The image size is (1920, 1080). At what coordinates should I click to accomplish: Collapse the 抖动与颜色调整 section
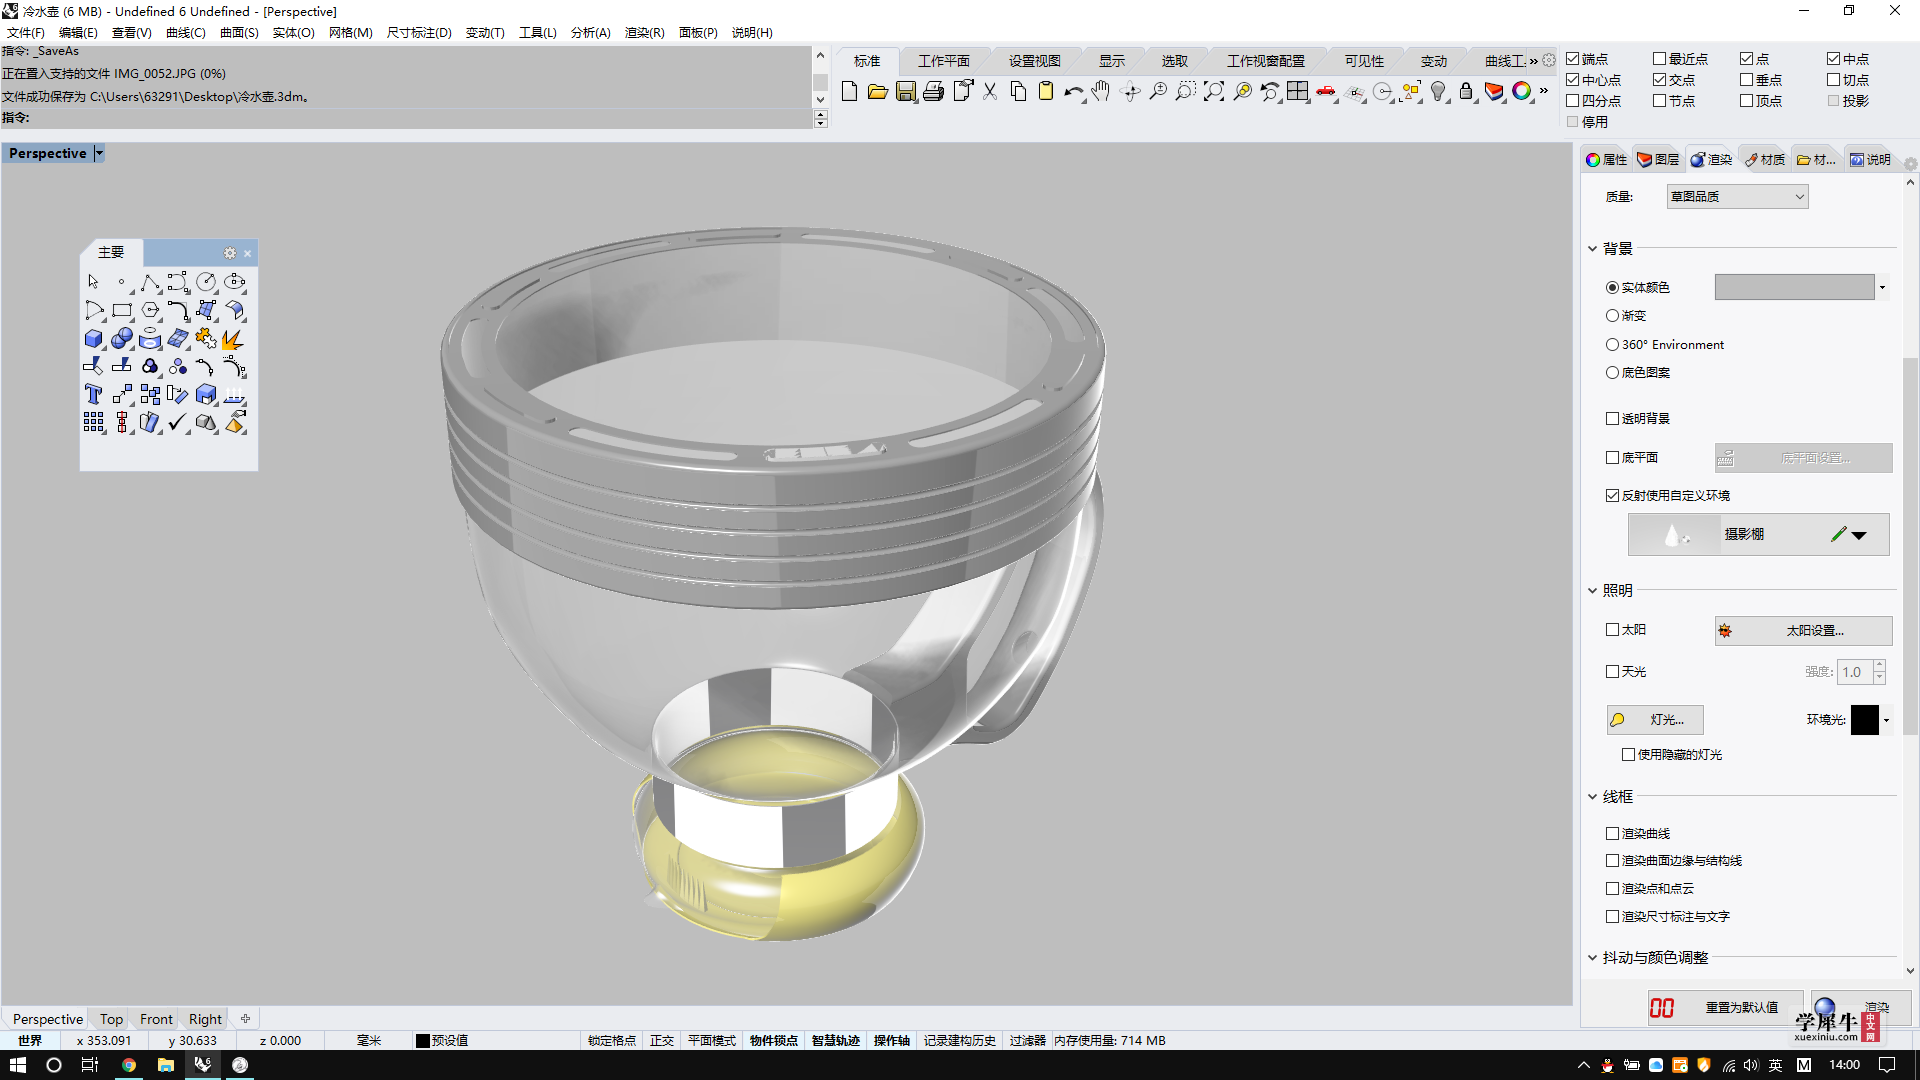point(1593,958)
